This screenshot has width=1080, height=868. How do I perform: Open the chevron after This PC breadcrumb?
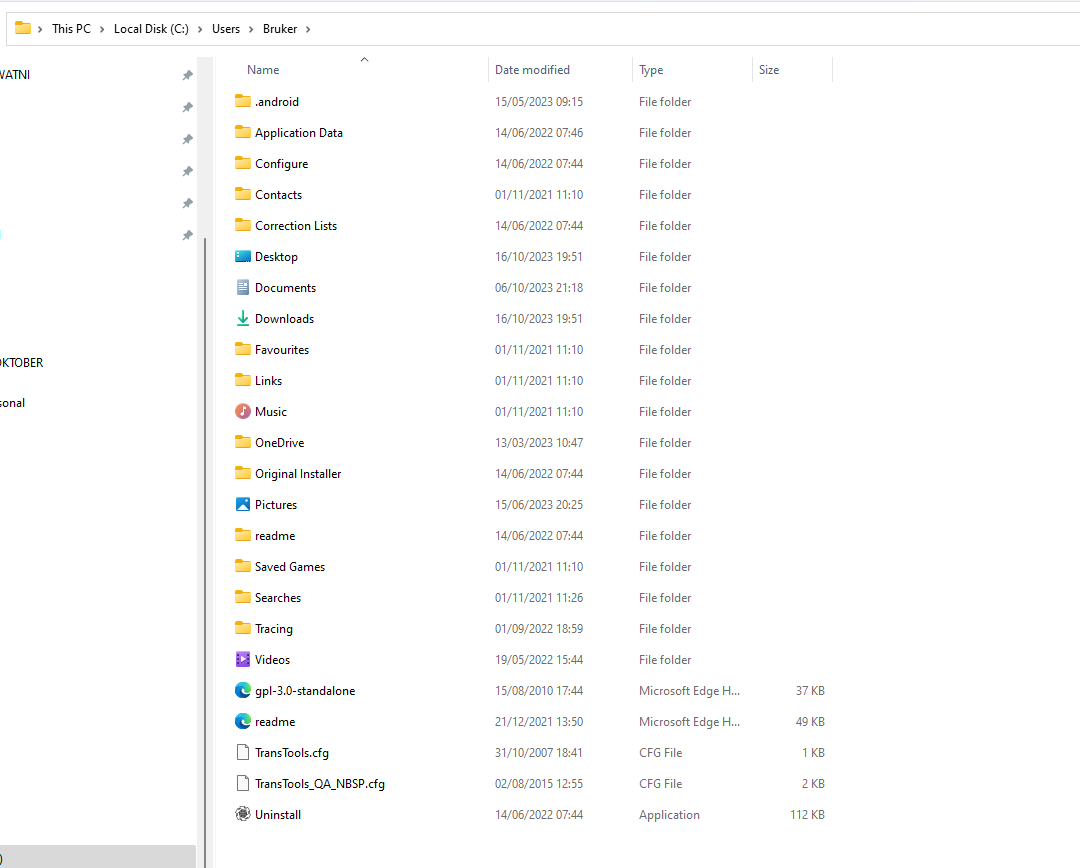[102, 29]
